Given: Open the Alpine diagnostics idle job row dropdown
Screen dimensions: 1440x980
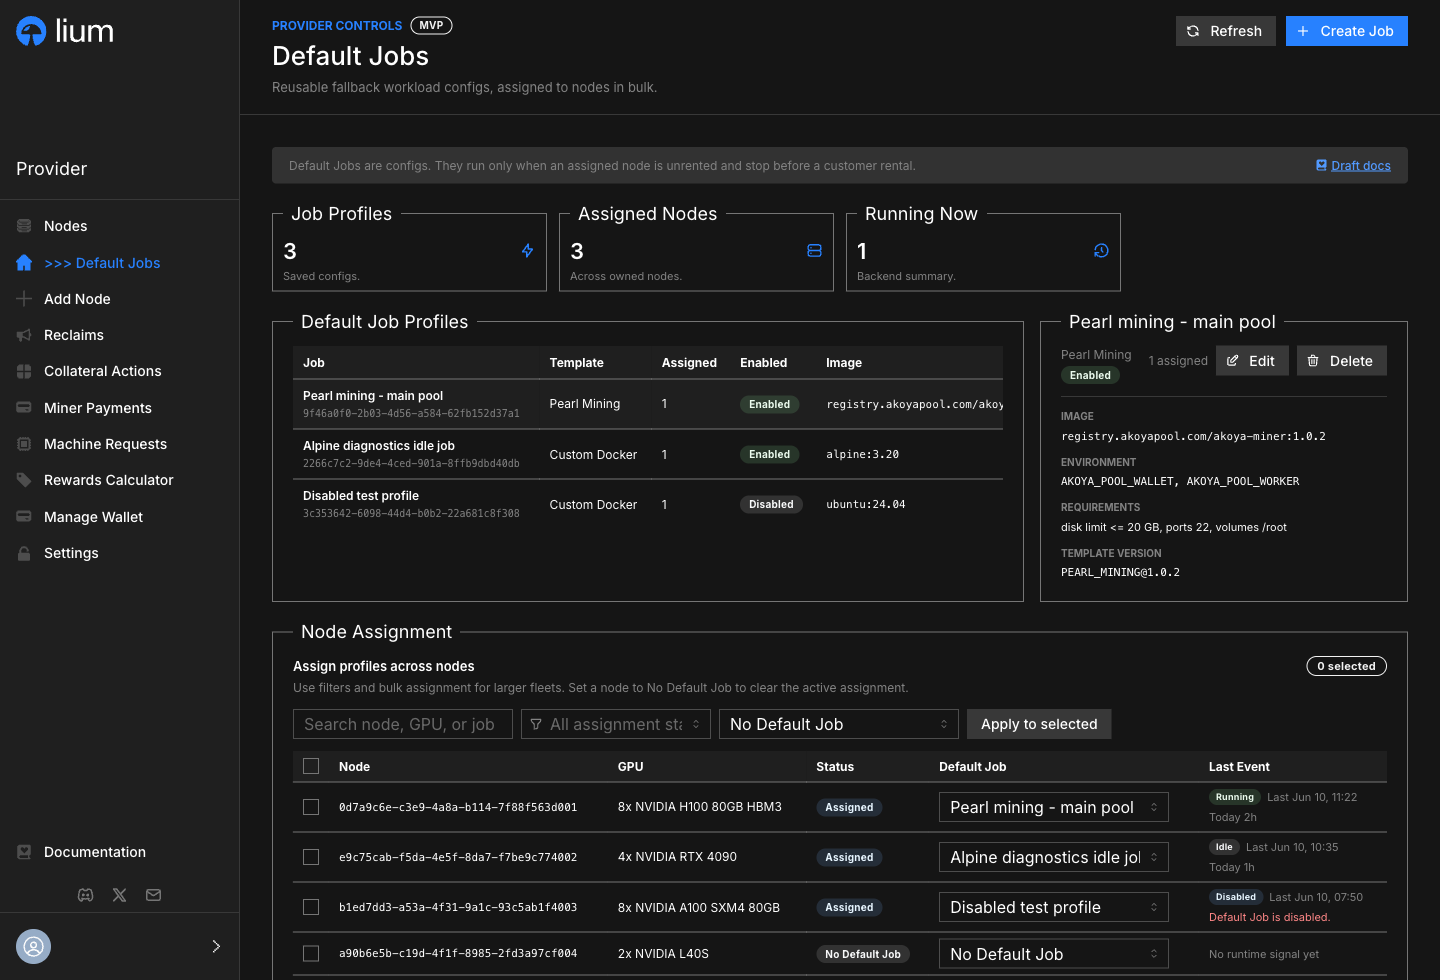Looking at the screenshot, I should 1054,857.
